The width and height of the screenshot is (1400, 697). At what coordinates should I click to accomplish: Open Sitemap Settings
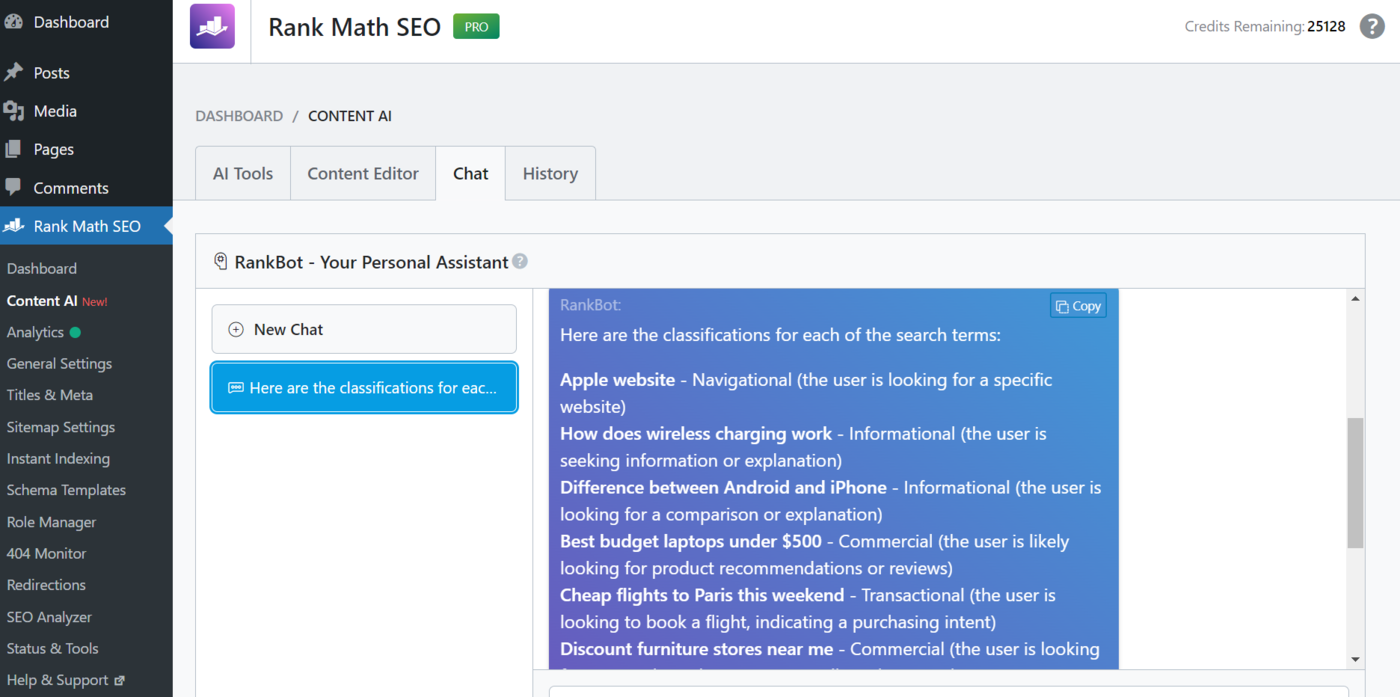(x=61, y=427)
